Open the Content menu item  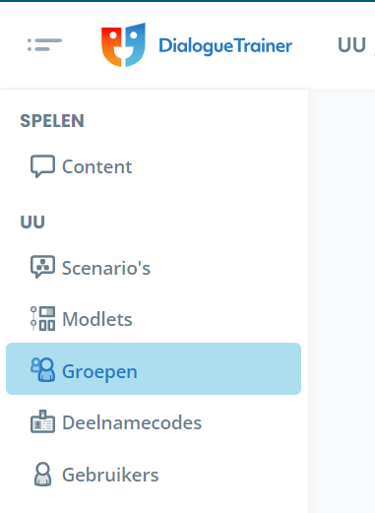pyautogui.click(x=153, y=166)
